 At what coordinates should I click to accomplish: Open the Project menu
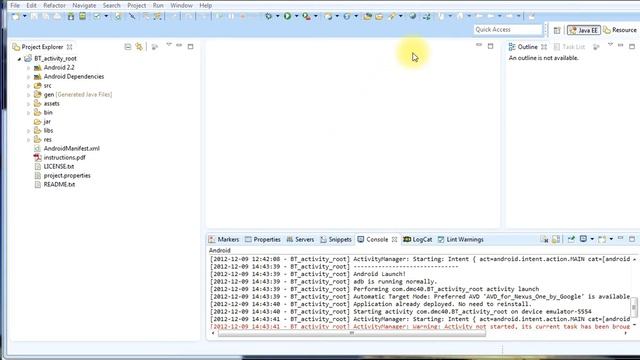(137, 5)
